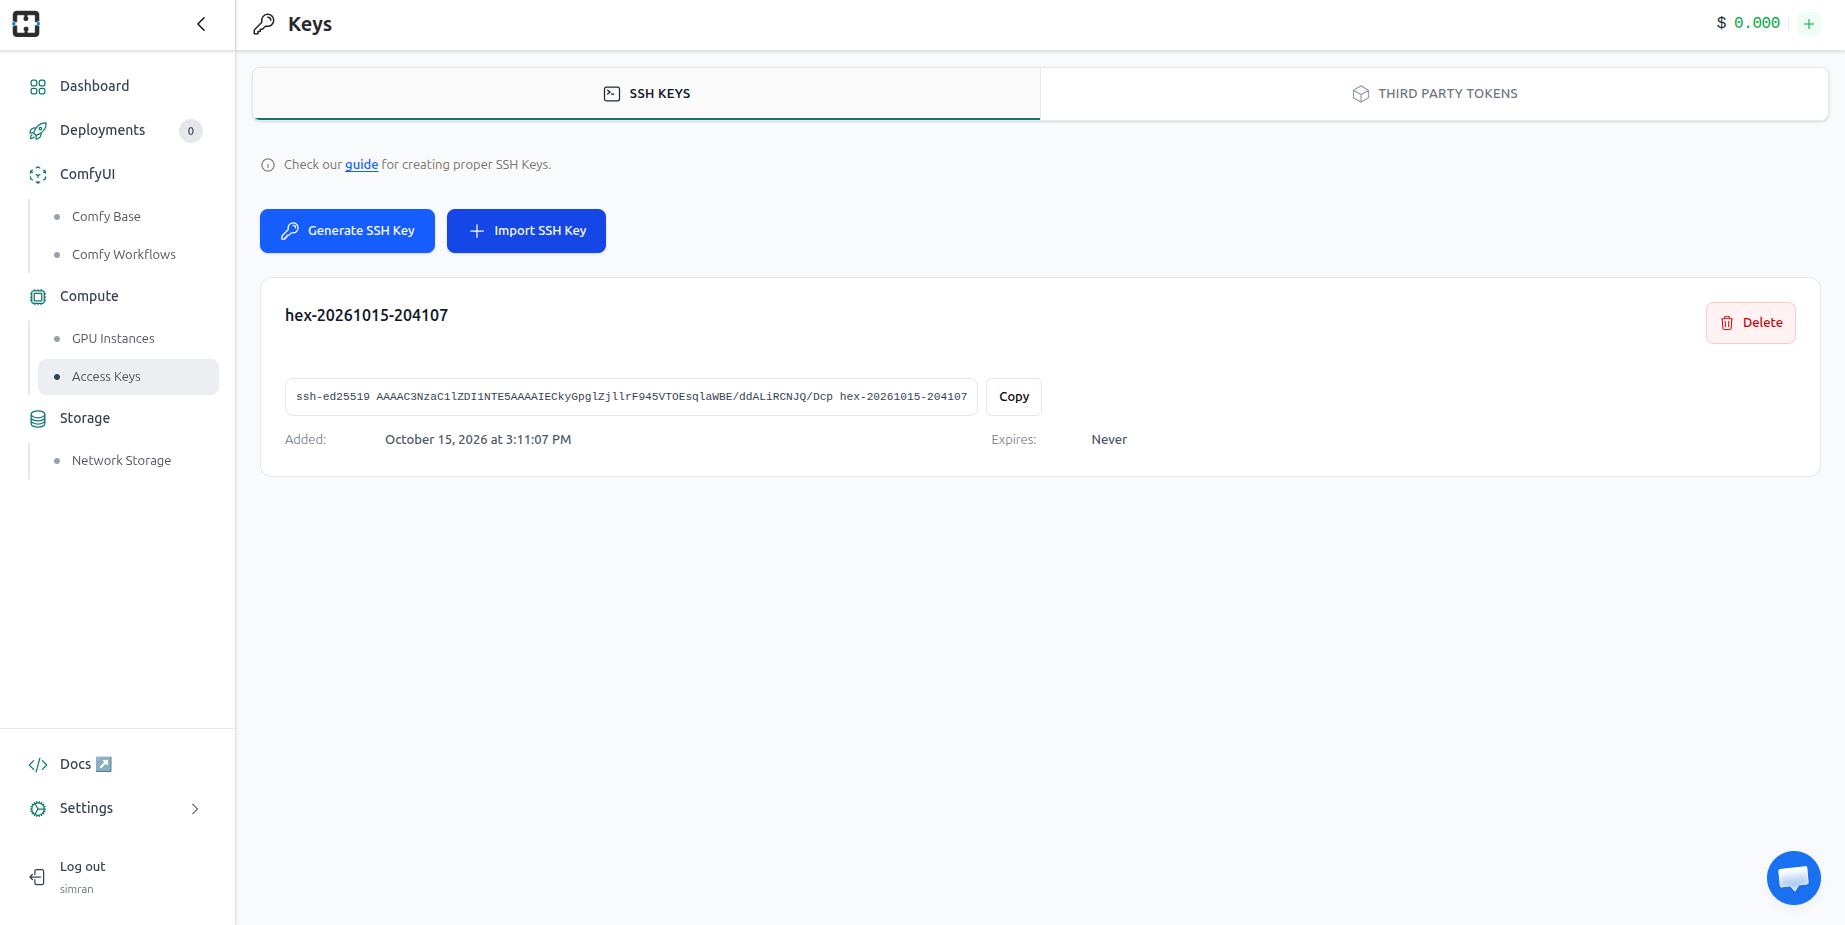Click the Docs code icon
1845x925 pixels.
pyautogui.click(x=38, y=765)
